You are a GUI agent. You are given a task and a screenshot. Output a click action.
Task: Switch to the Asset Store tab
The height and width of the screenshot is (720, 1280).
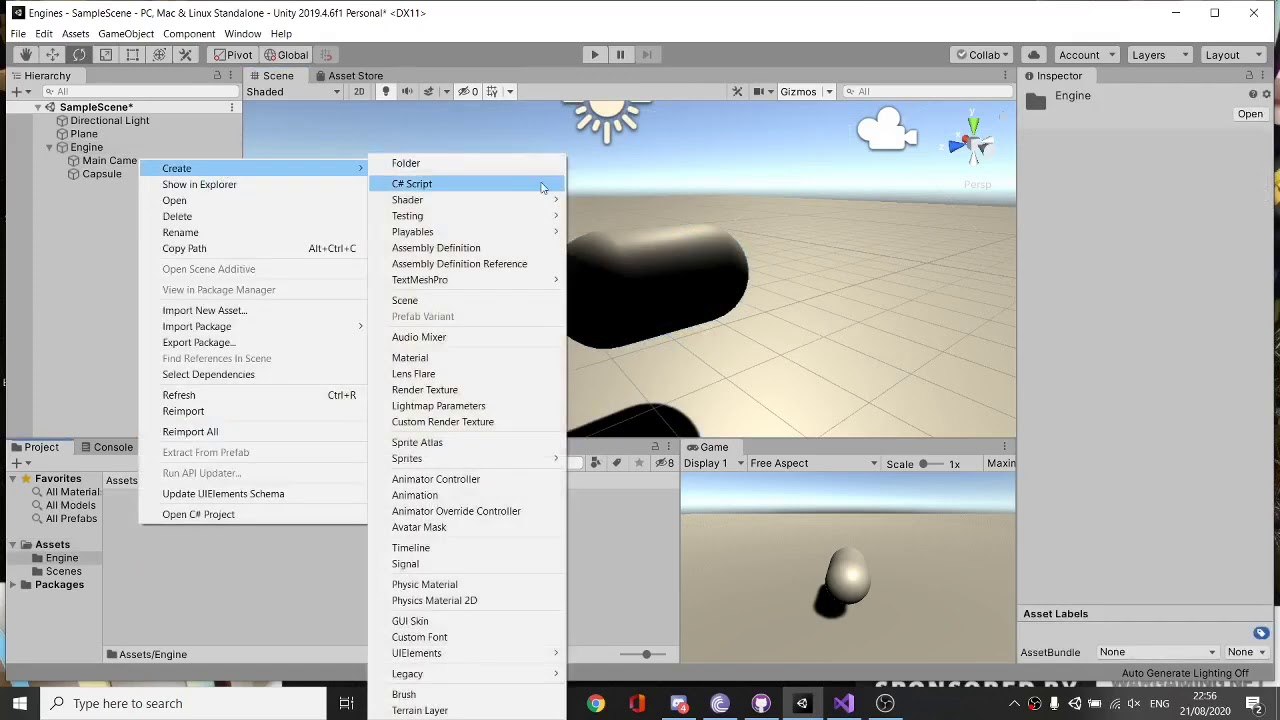click(349, 75)
